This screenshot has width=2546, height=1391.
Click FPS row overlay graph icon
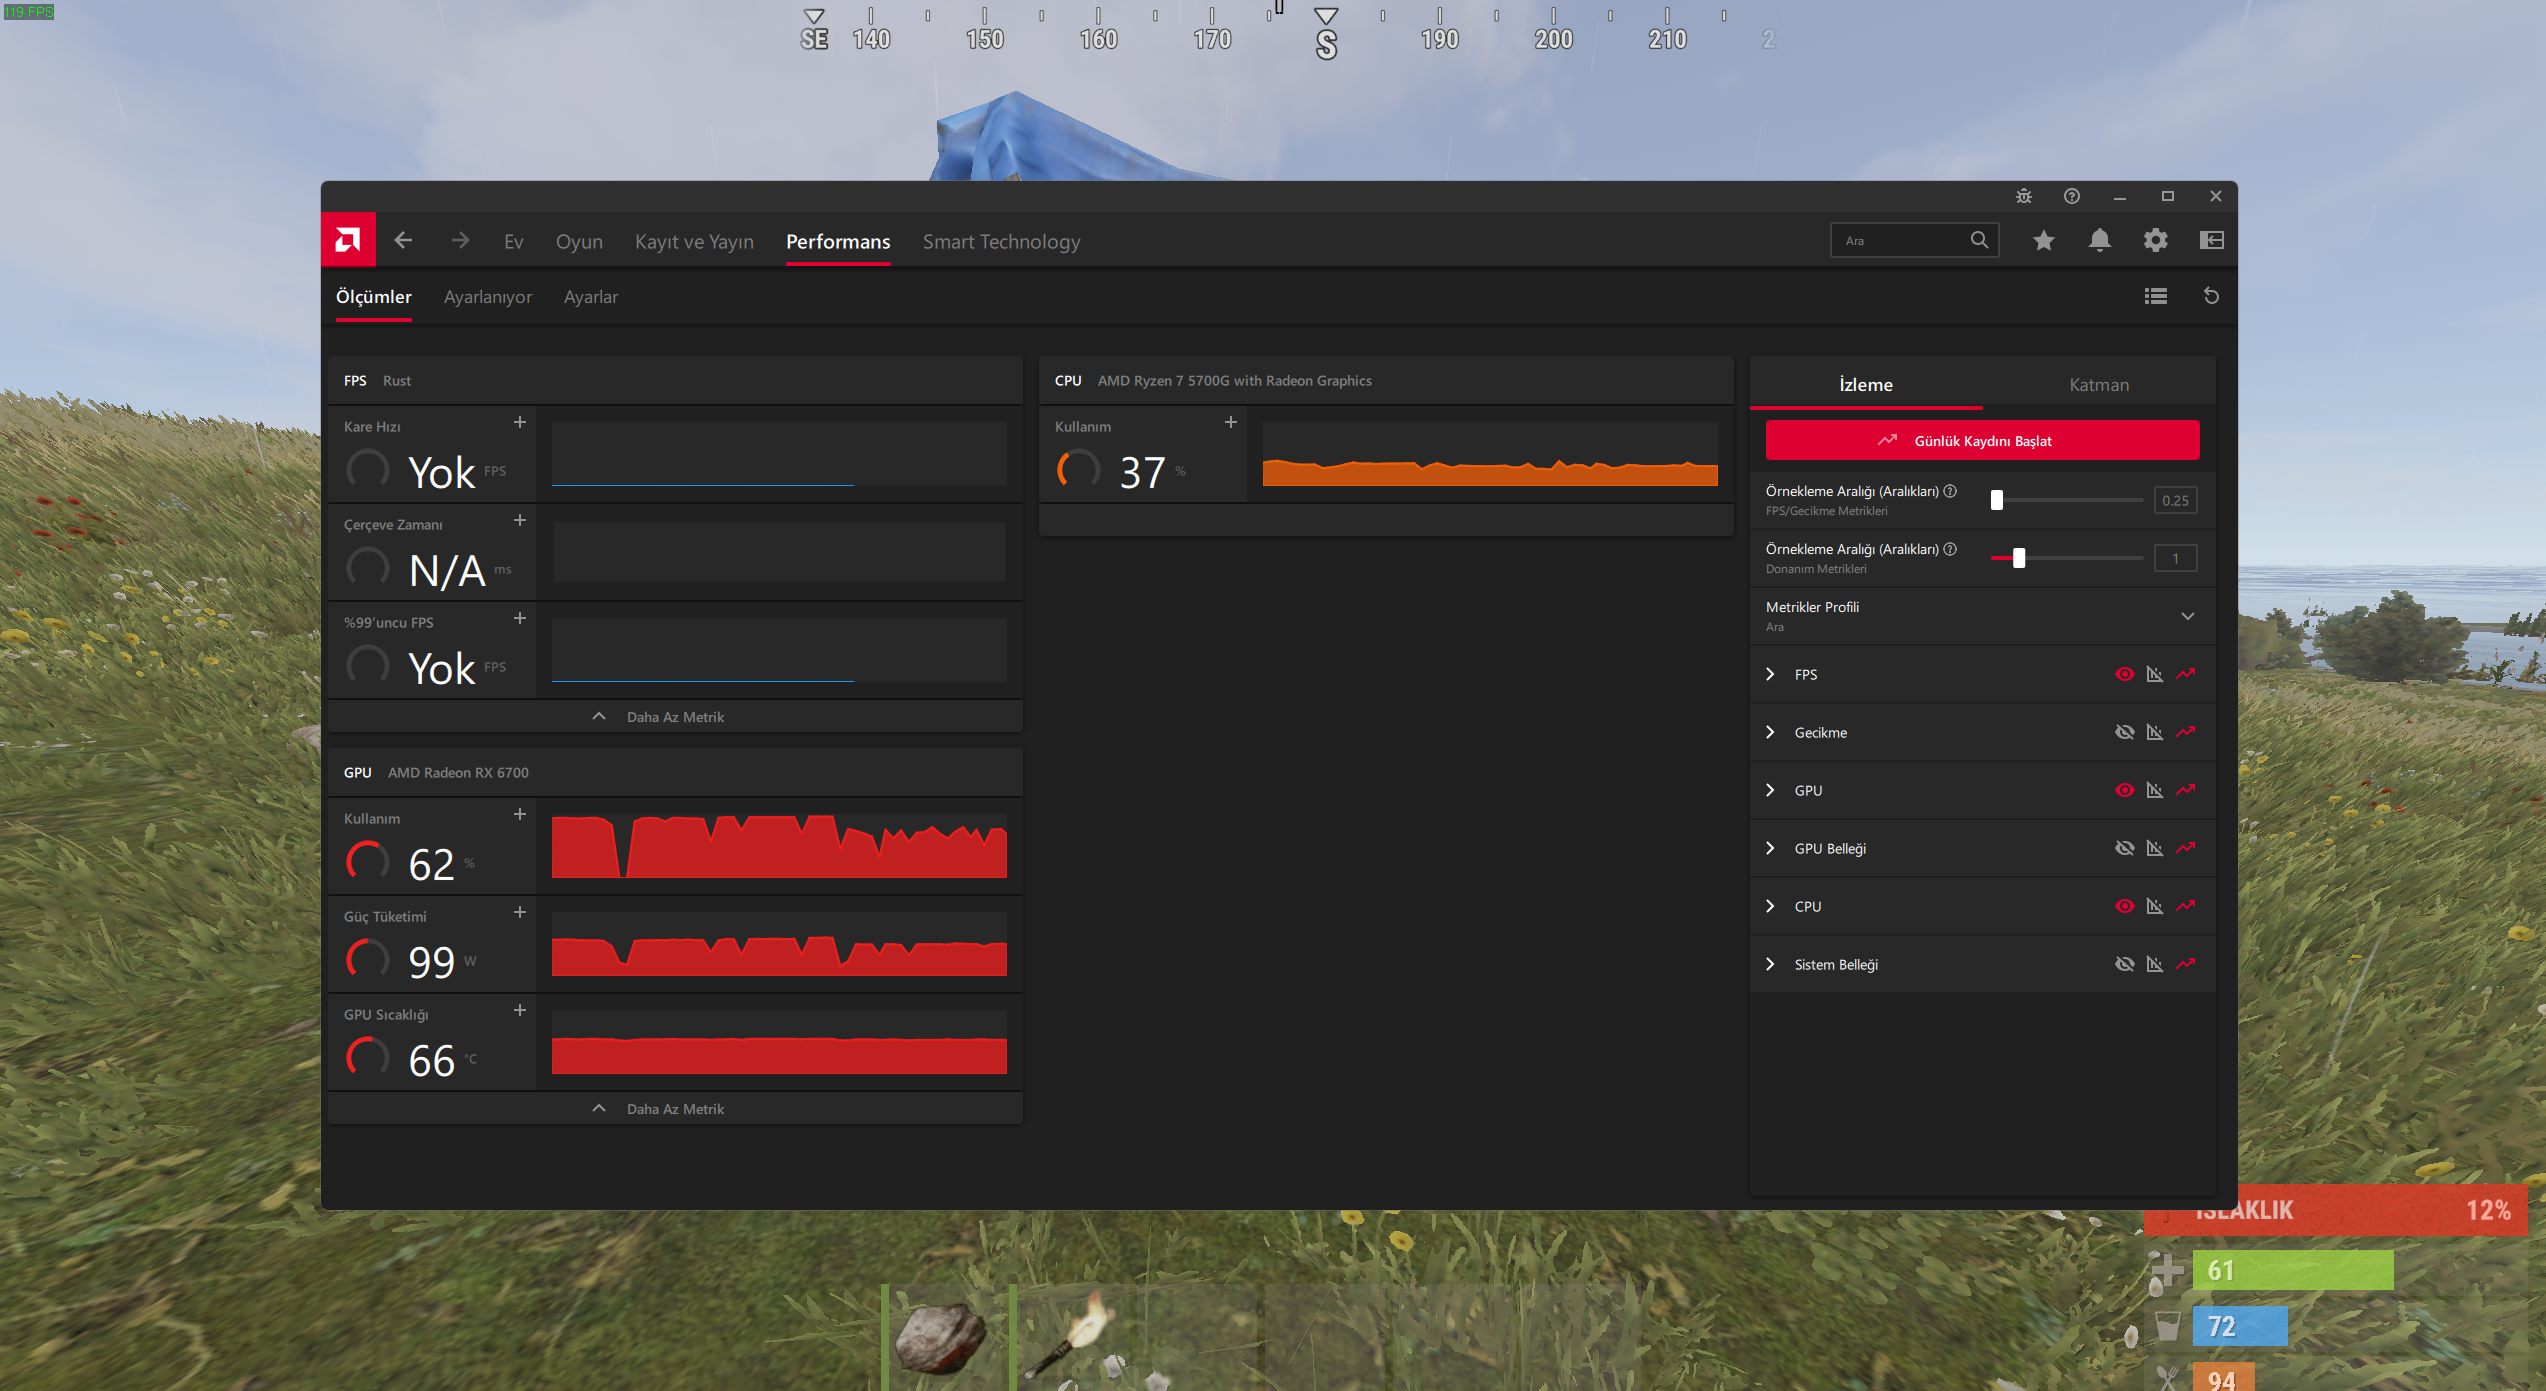(x=2155, y=674)
